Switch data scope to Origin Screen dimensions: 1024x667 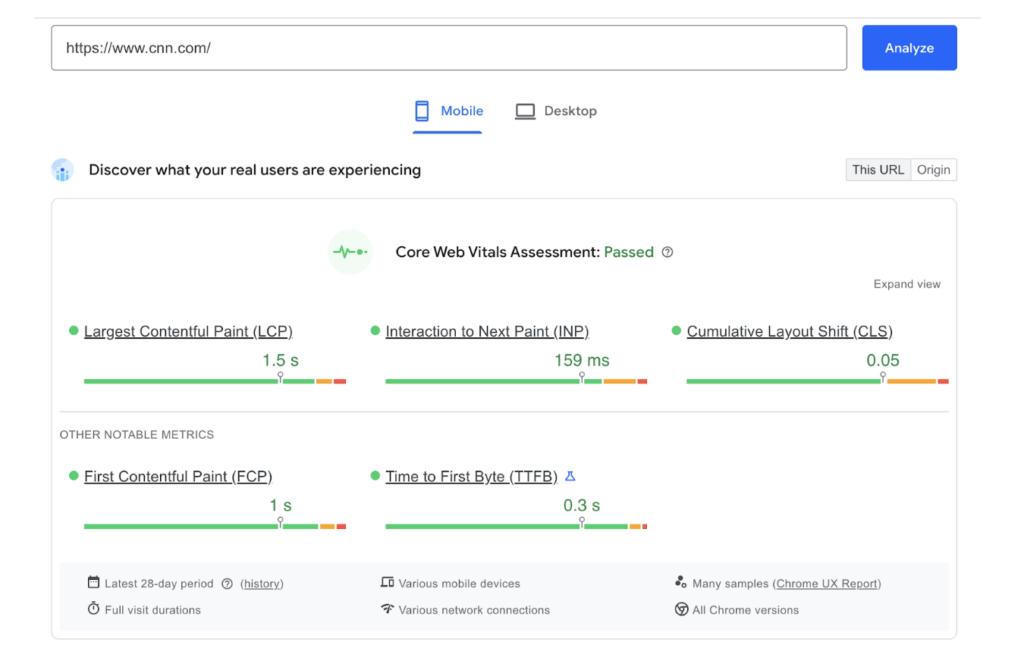point(933,170)
